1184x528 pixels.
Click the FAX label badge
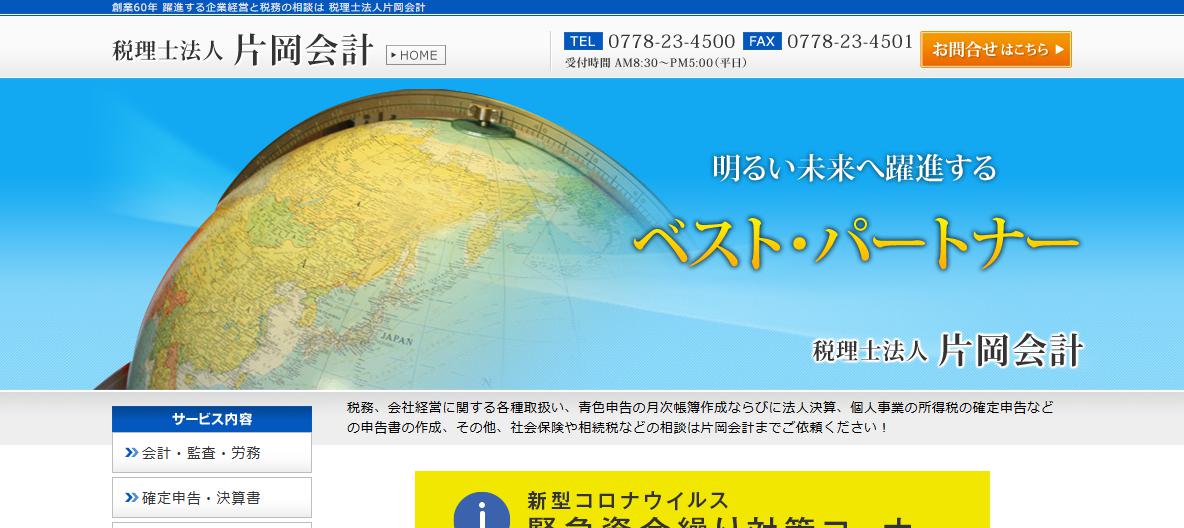pyautogui.click(x=762, y=42)
